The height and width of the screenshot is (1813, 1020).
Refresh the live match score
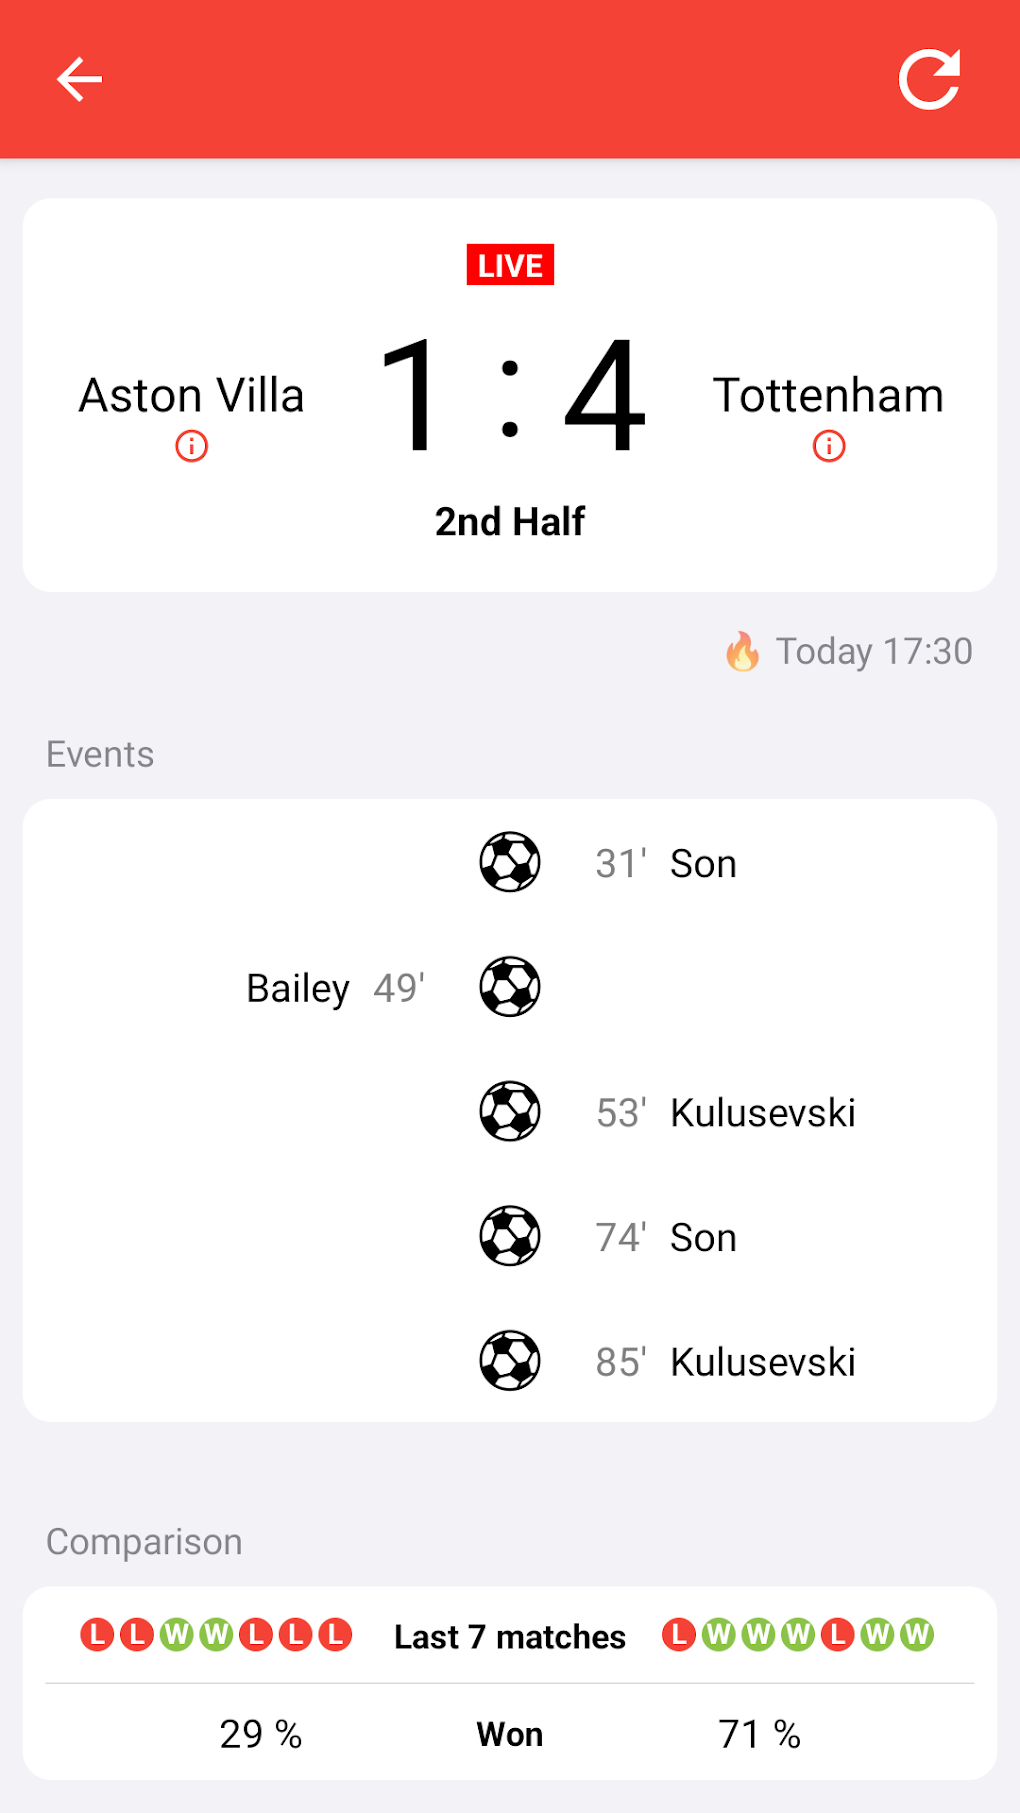929,79
